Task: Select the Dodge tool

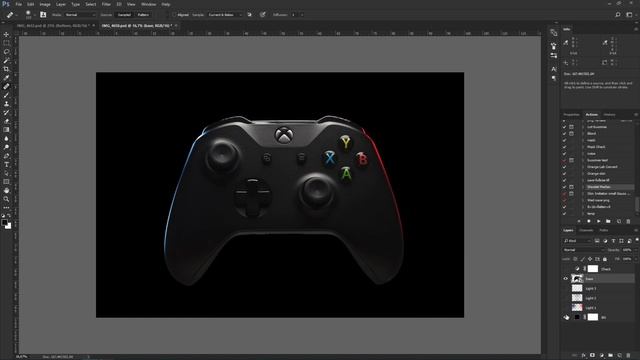Action: [x=6, y=147]
